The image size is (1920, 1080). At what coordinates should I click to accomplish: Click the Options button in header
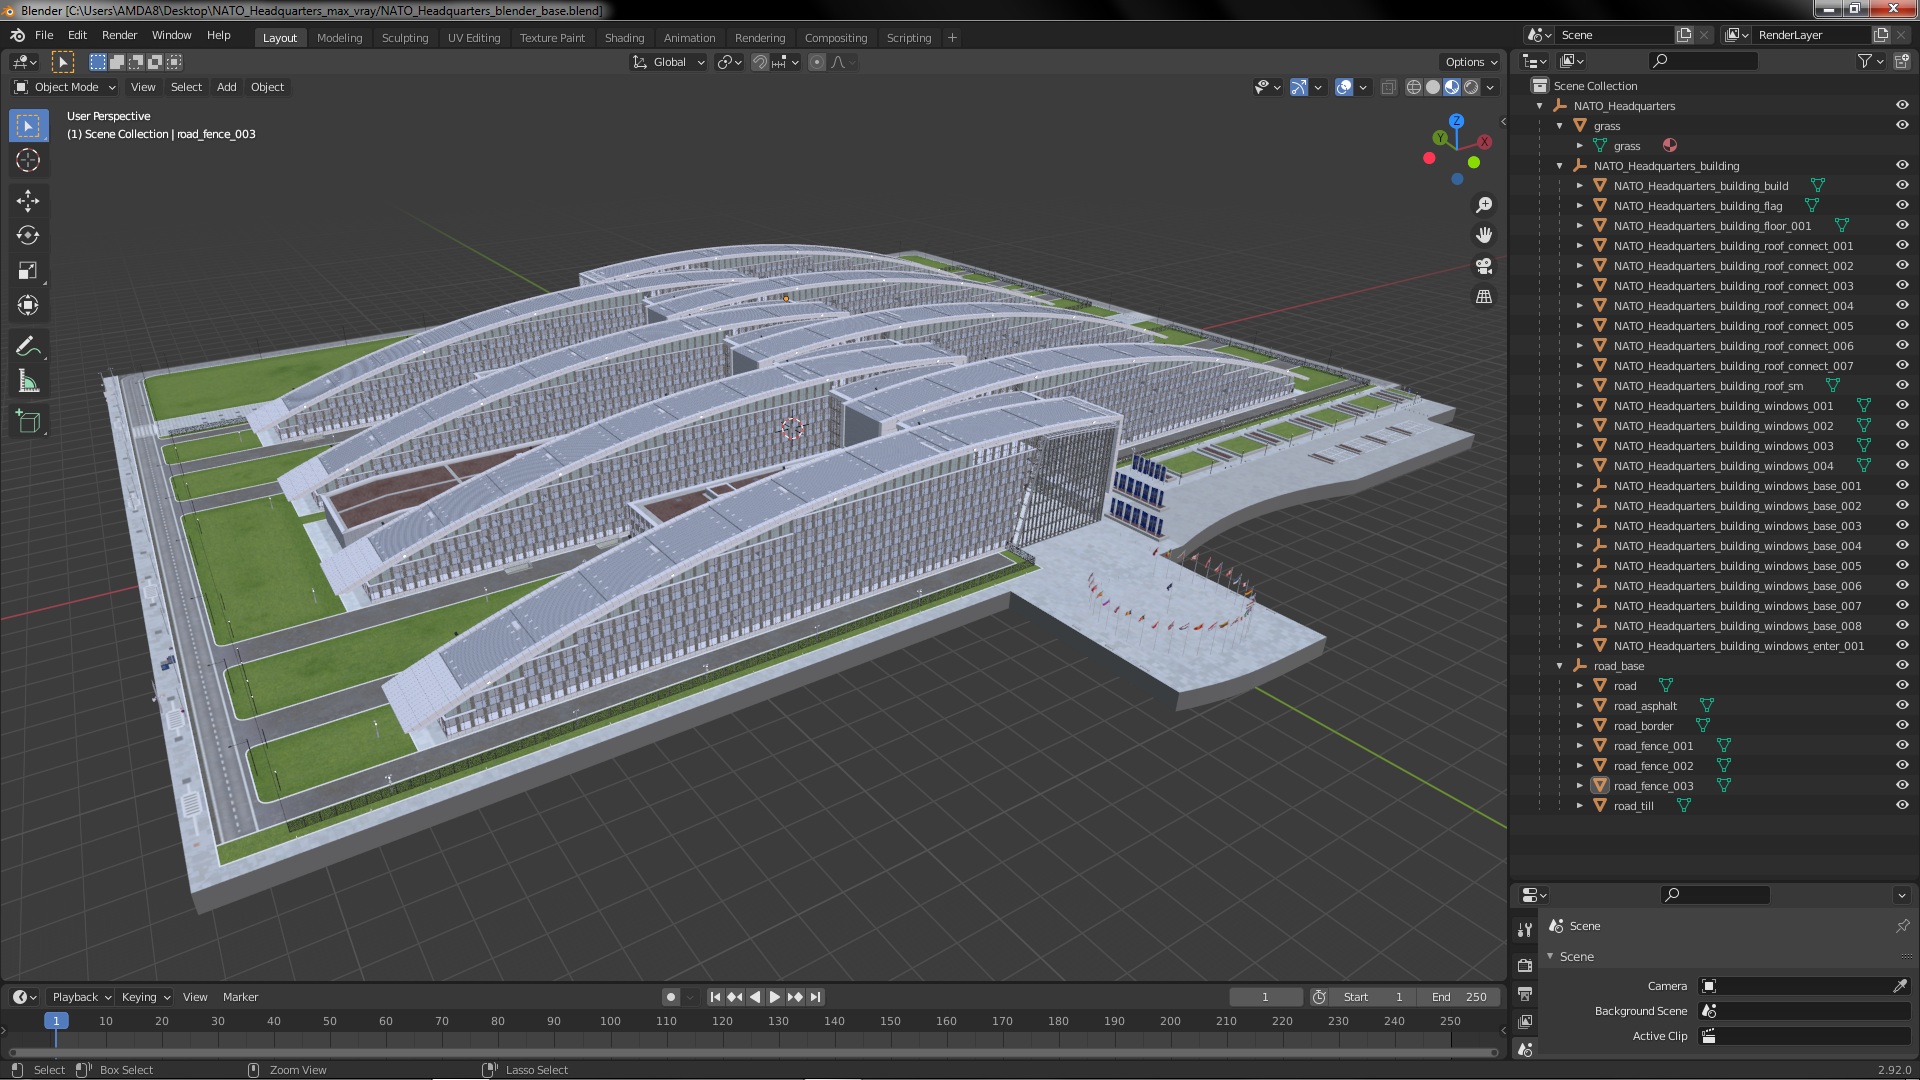(1470, 62)
